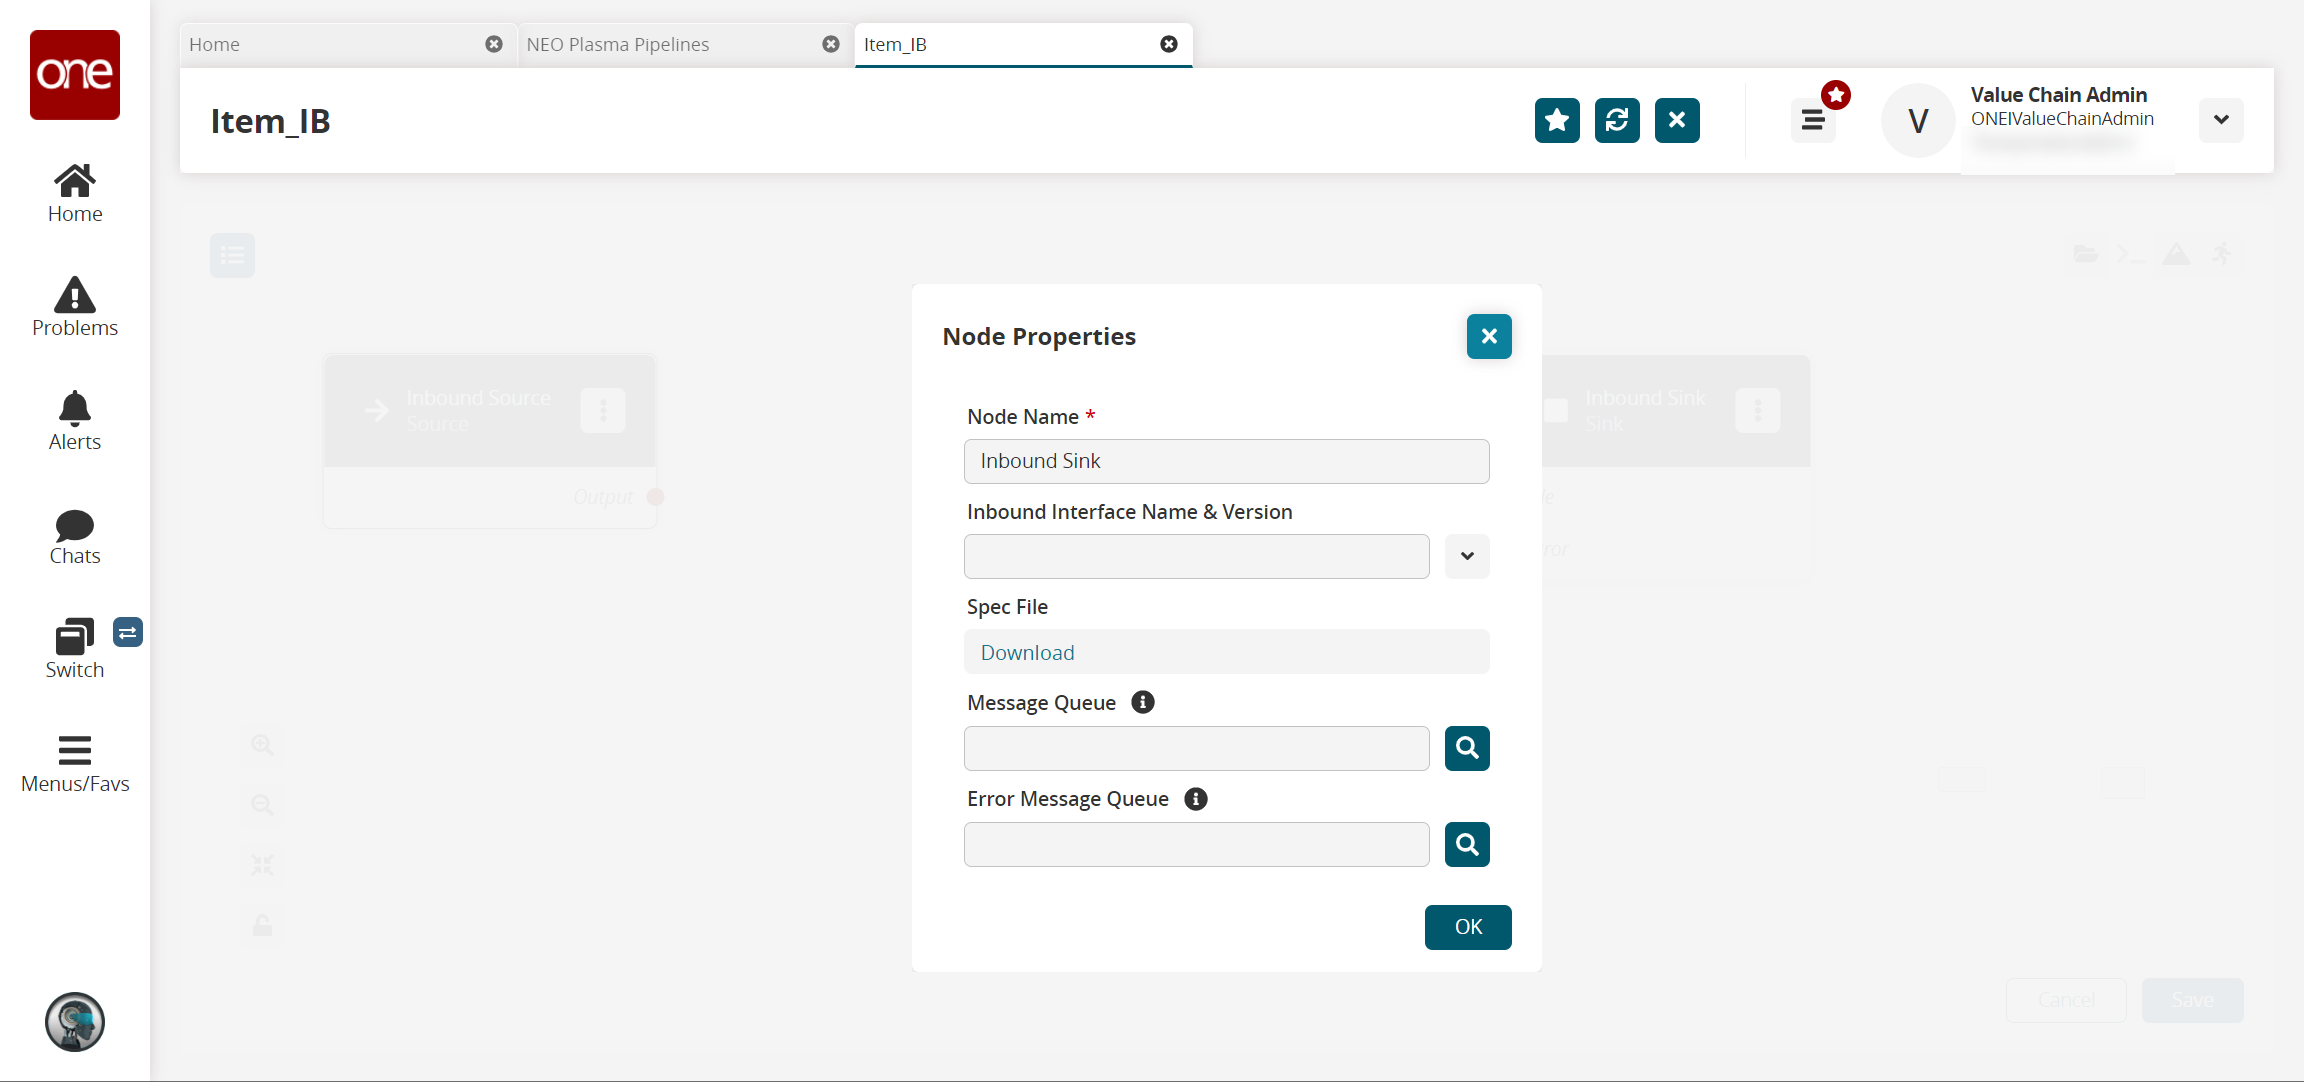Click the Download spec file link
This screenshot has height=1082, width=2304.
click(x=1027, y=652)
